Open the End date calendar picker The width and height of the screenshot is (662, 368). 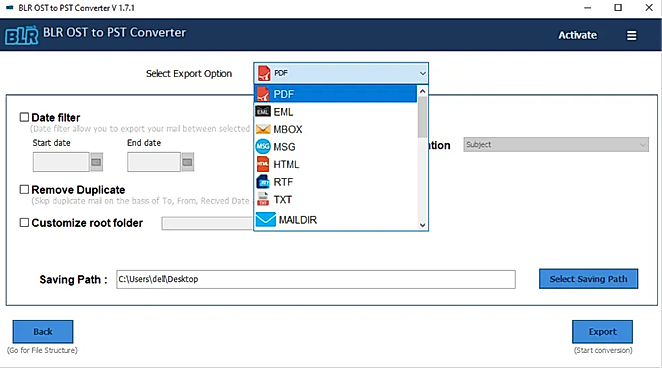click(x=188, y=162)
